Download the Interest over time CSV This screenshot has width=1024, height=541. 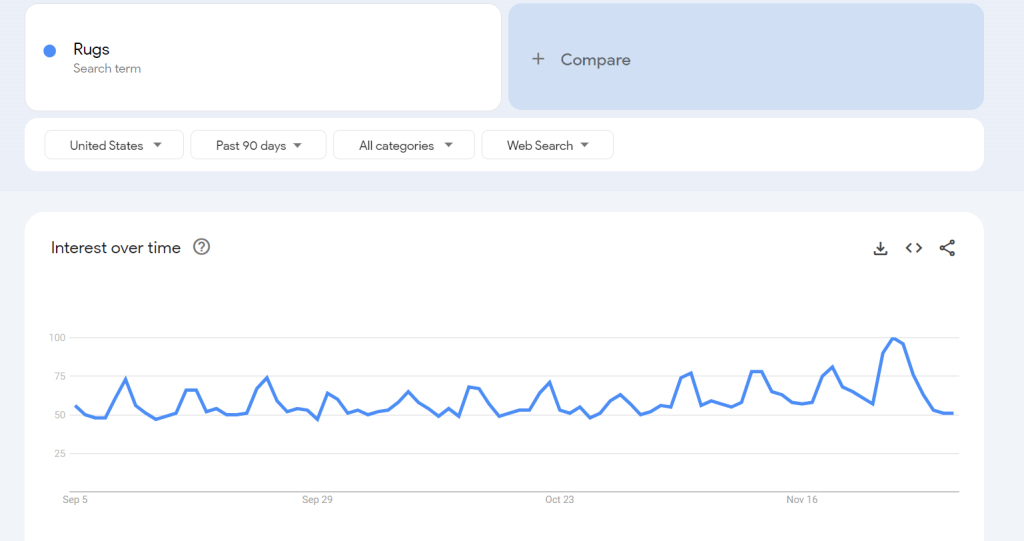pyautogui.click(x=880, y=248)
